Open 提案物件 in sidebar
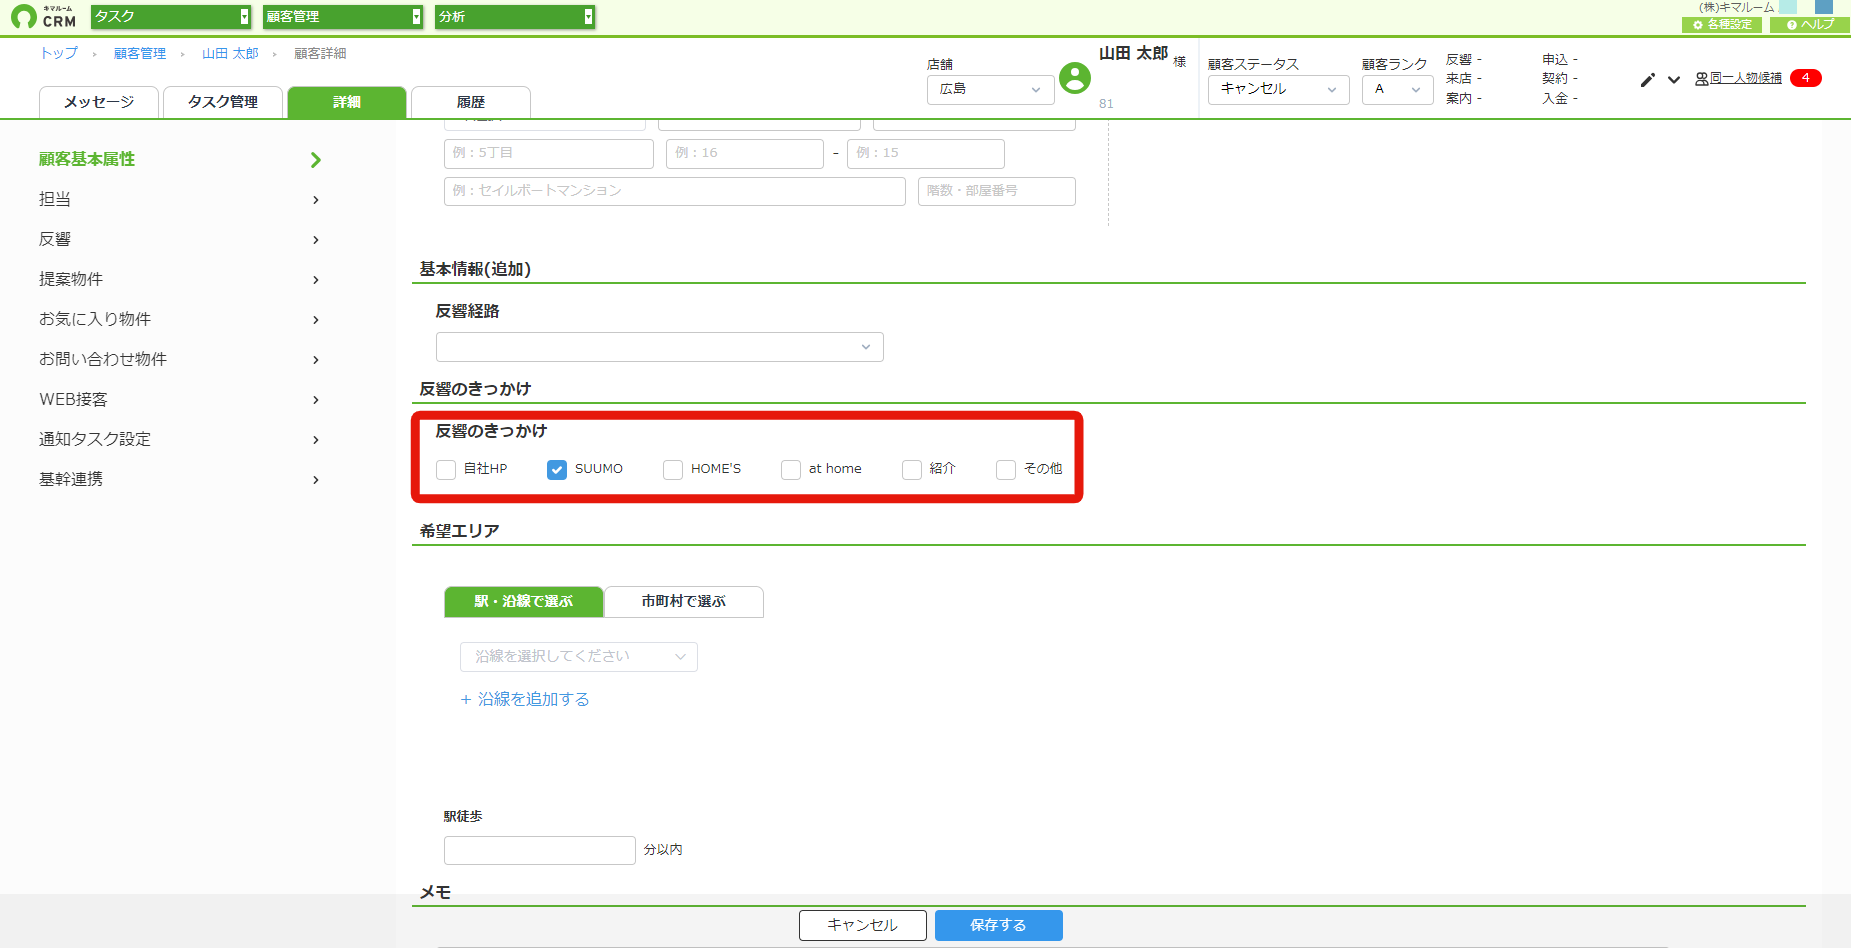The width and height of the screenshot is (1851, 948). click(x=71, y=279)
